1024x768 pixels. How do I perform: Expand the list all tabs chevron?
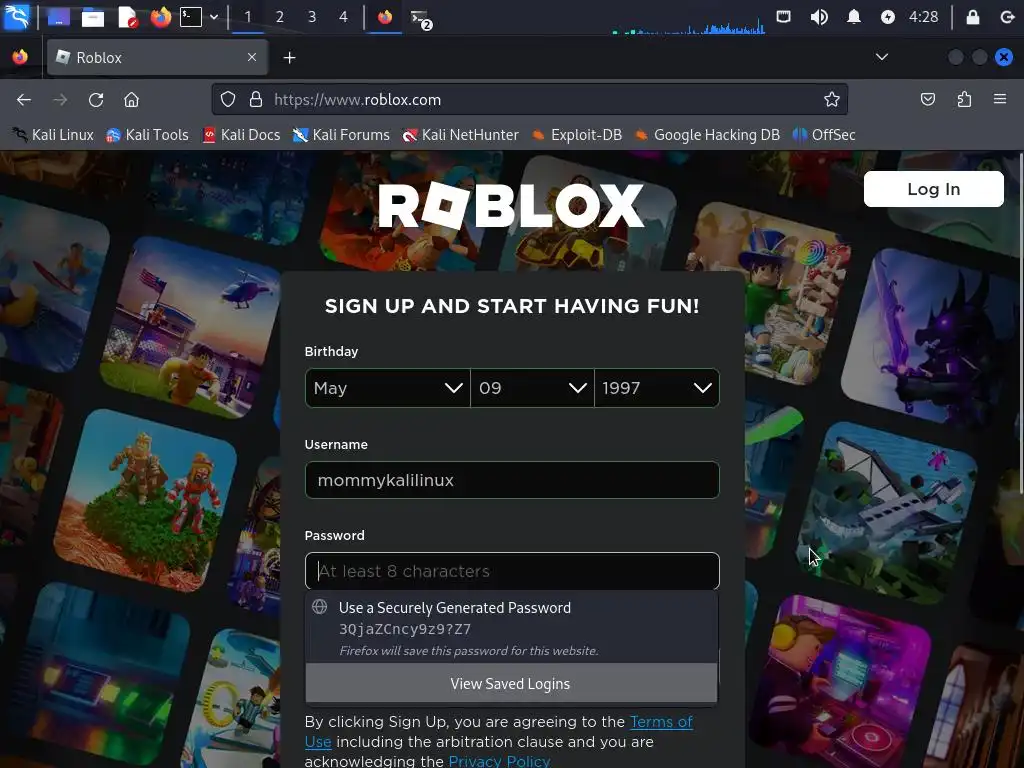(x=882, y=57)
